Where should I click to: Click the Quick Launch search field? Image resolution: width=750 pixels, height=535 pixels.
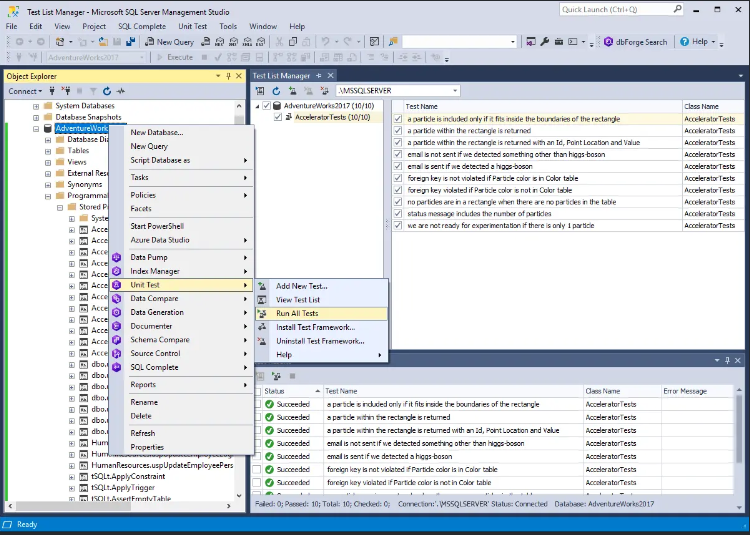621,9
